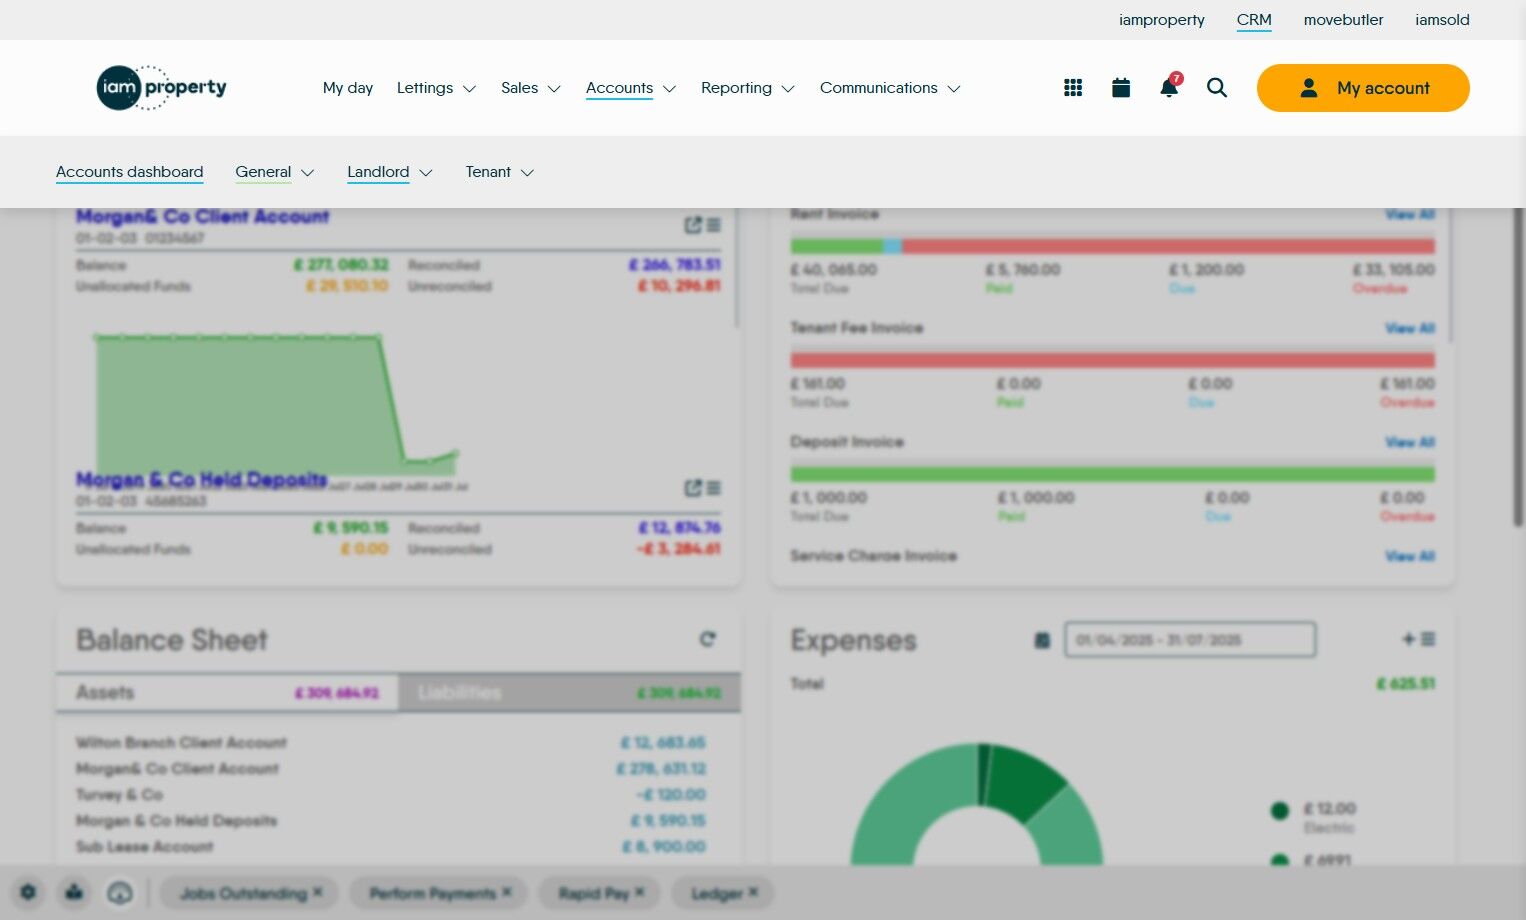Click the gear icon in bottom bar
Image resolution: width=1526 pixels, height=920 pixels.
28,892
